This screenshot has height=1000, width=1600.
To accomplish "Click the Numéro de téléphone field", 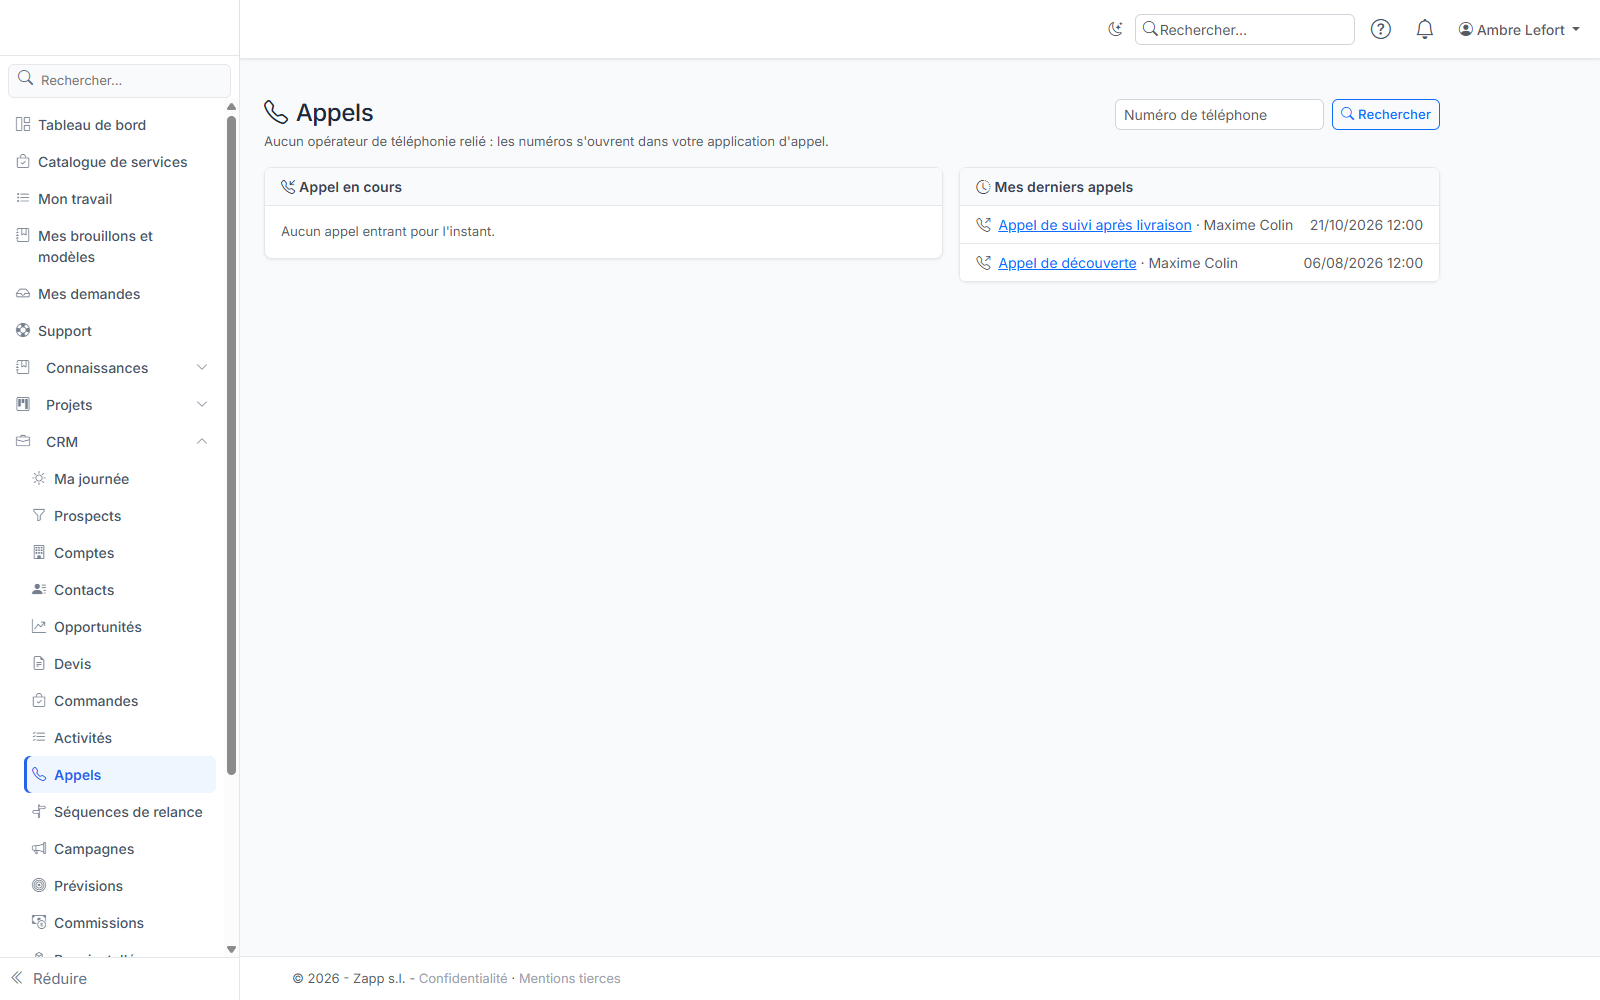I will (x=1219, y=115).
